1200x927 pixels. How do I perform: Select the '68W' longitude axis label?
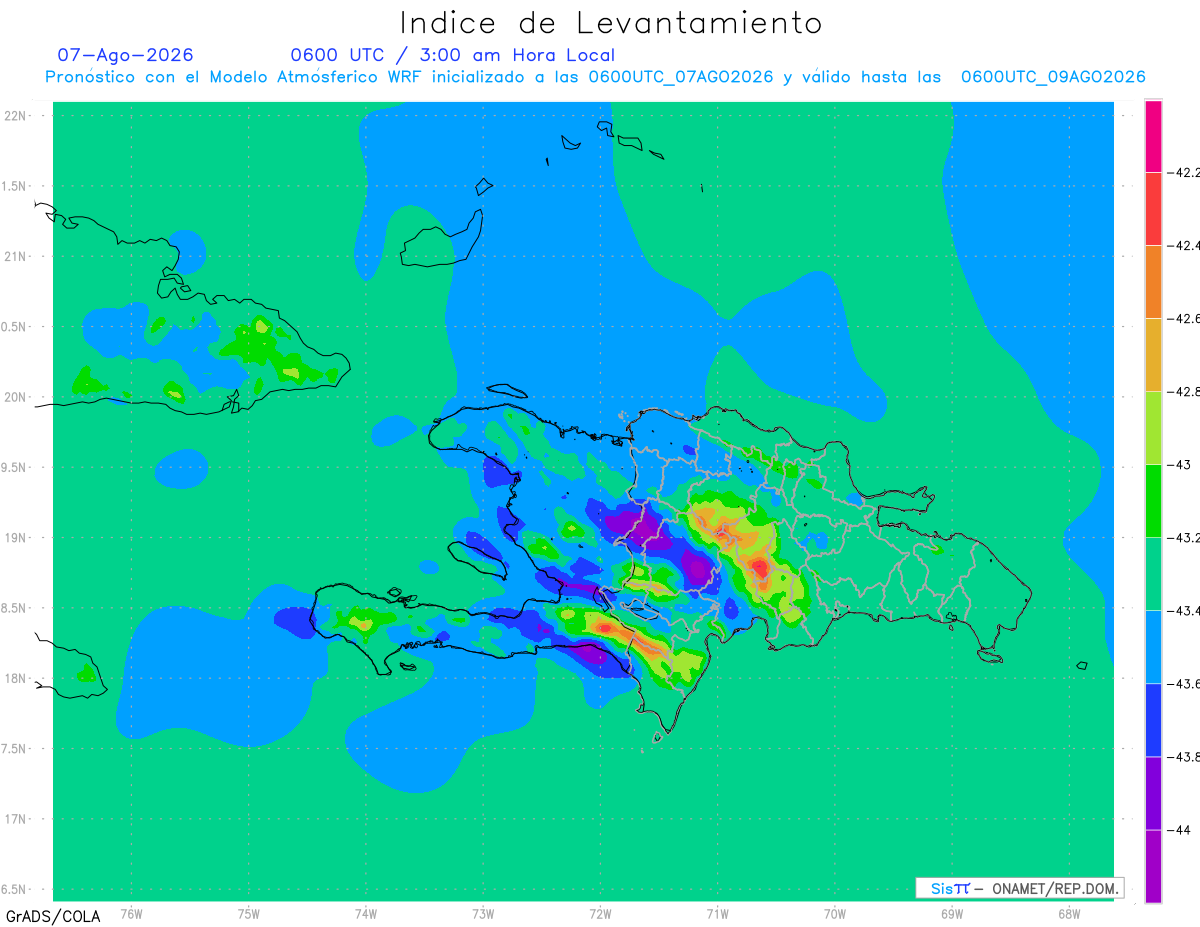pyautogui.click(x=1068, y=912)
